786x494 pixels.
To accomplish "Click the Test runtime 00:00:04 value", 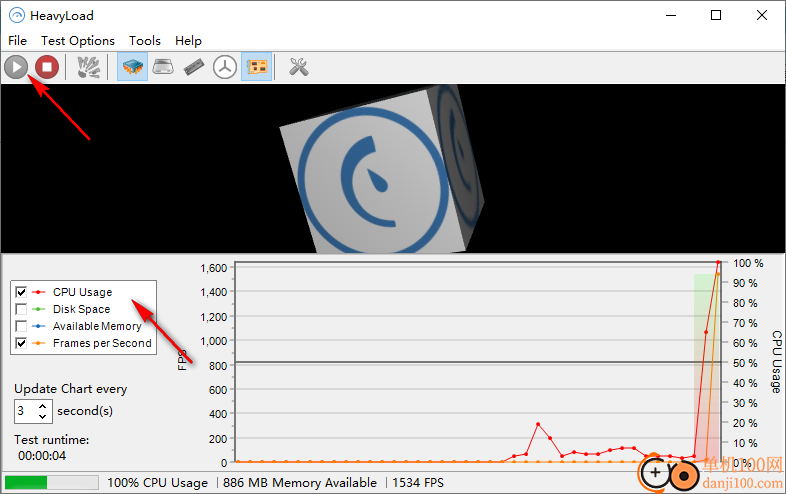I will 42,456.
